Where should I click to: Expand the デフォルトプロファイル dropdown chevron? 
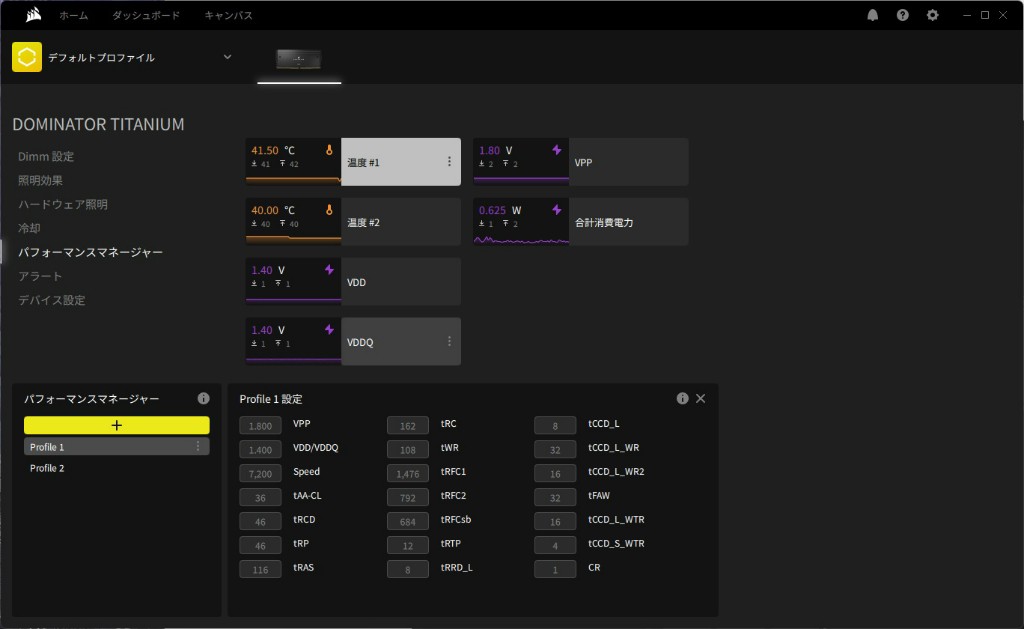click(x=227, y=57)
